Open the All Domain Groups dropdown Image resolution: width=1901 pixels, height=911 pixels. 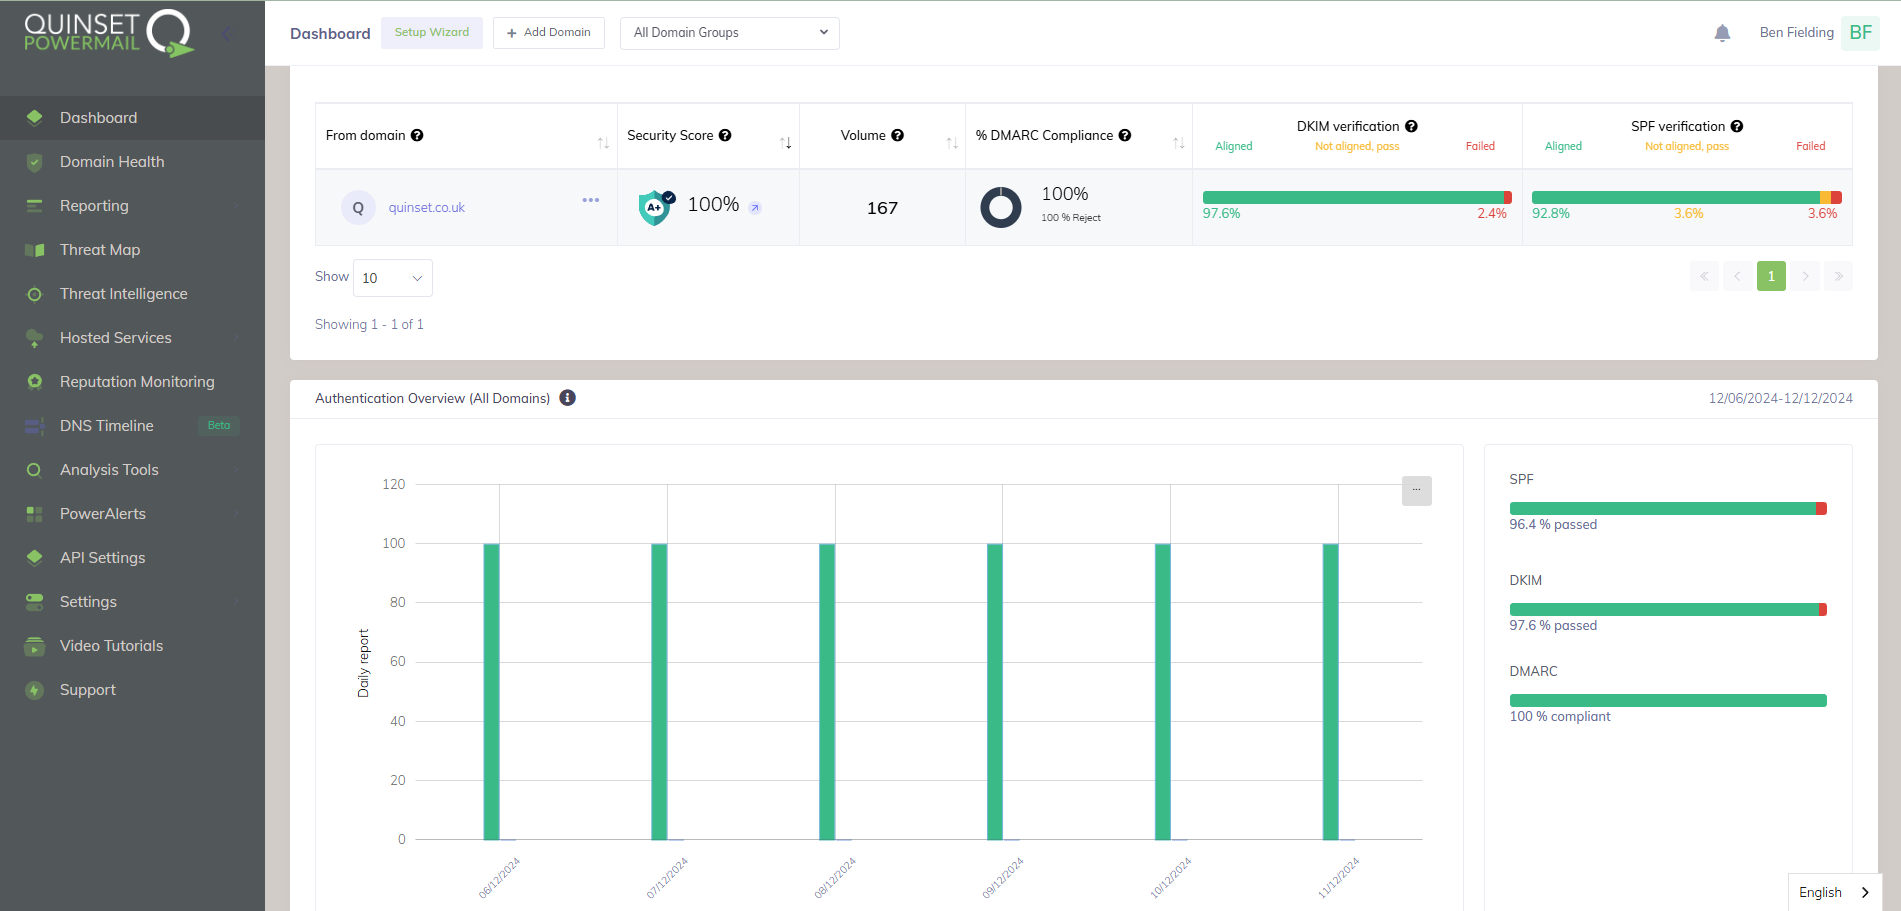(x=729, y=33)
